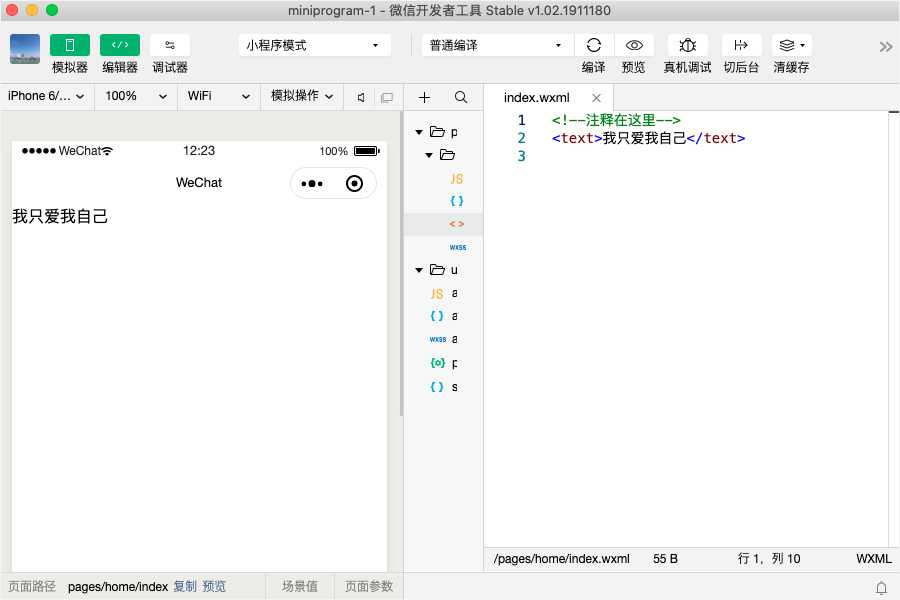The width and height of the screenshot is (900, 600).
Task: Click the file search magnifier icon
Action: pyautogui.click(x=461, y=98)
